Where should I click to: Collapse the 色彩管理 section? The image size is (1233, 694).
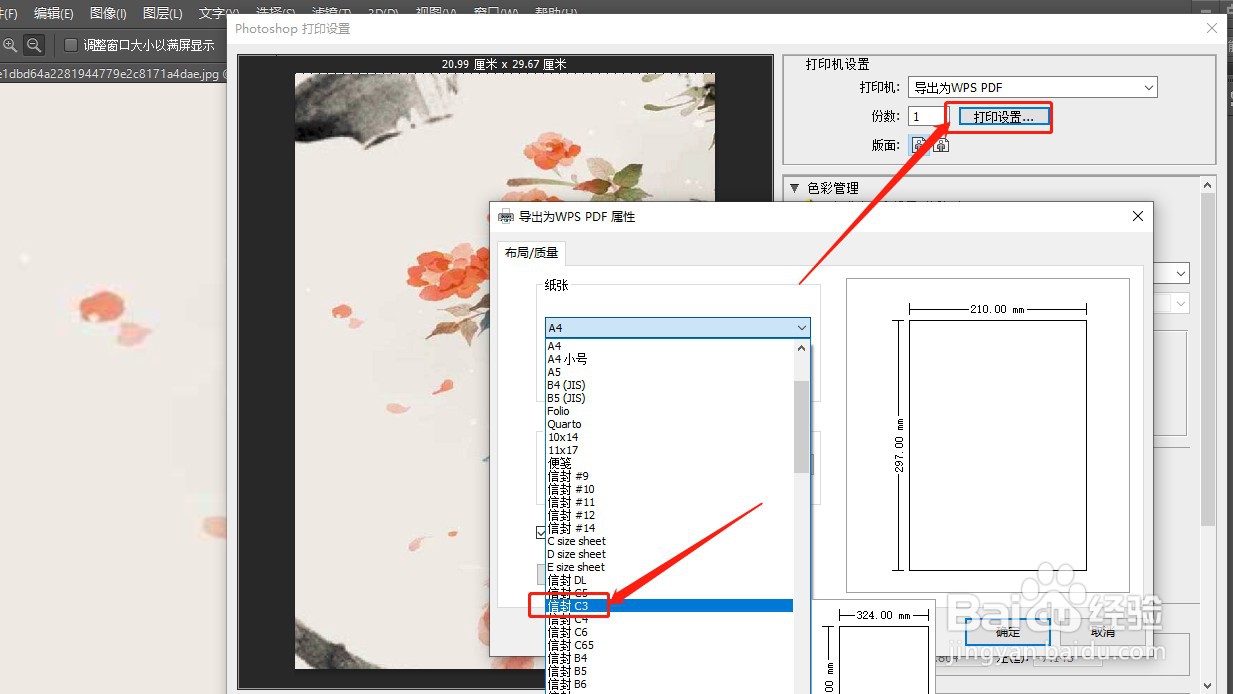coord(795,188)
